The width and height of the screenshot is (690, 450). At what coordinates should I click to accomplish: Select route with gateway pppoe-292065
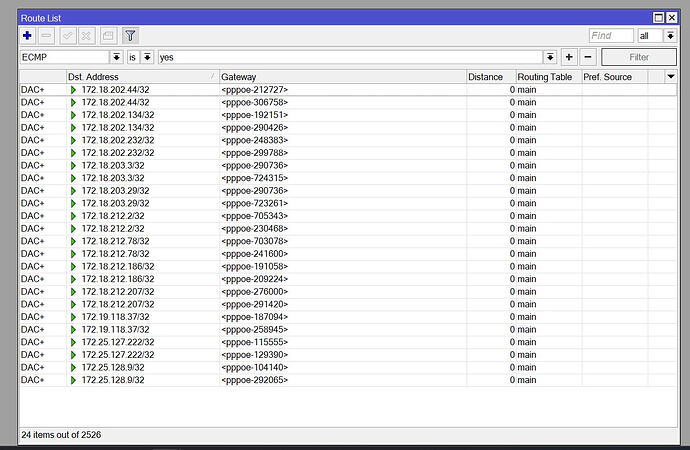pyautogui.click(x=348, y=380)
